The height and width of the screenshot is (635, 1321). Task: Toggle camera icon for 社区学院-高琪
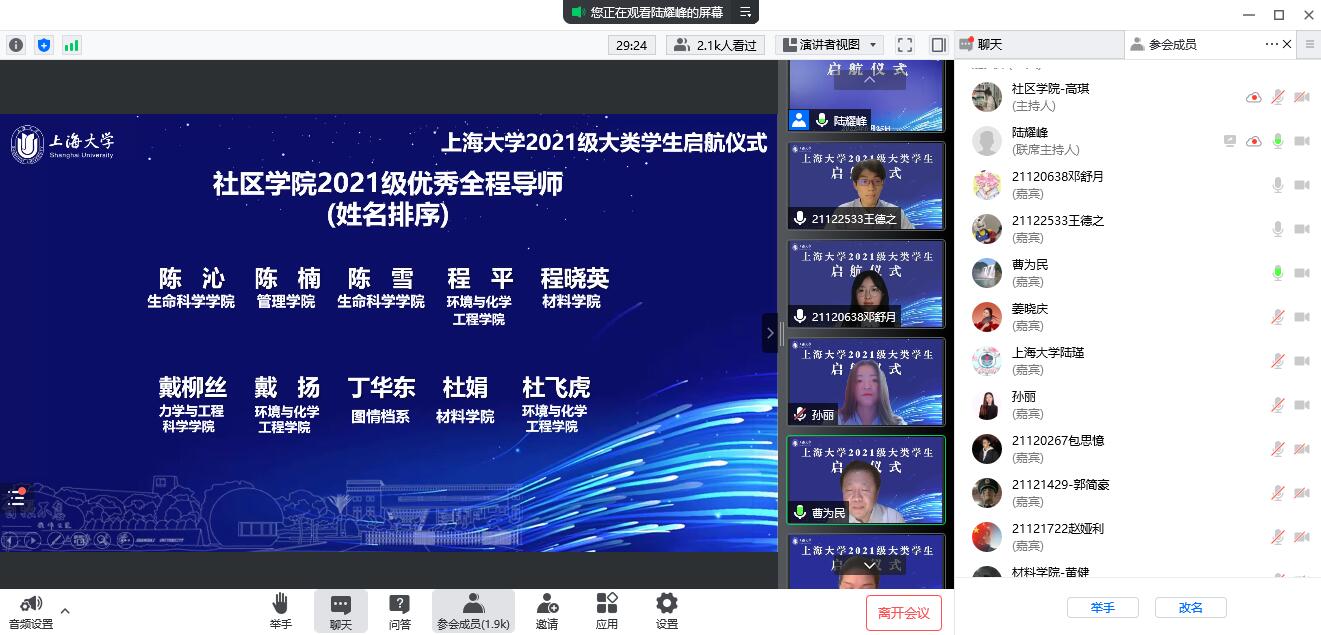pyautogui.click(x=1302, y=97)
